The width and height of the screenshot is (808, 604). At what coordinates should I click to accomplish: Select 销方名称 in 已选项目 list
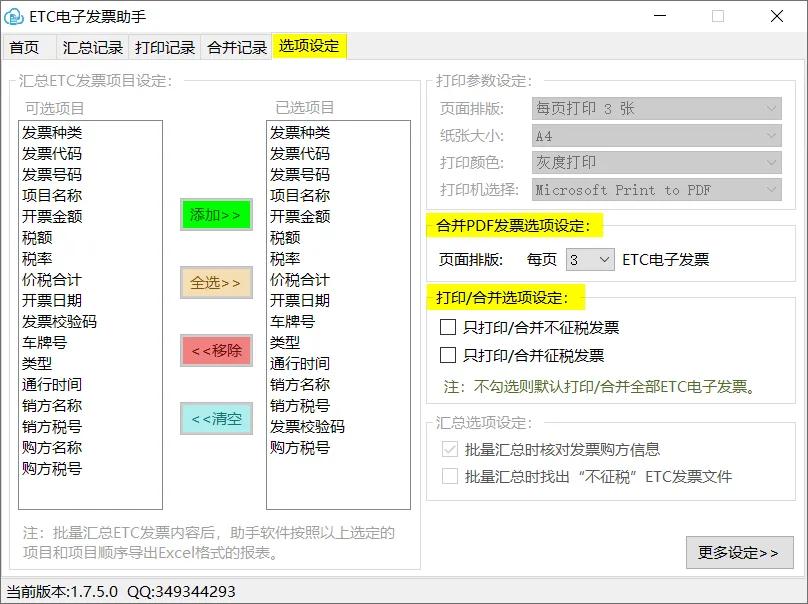pyautogui.click(x=300, y=384)
